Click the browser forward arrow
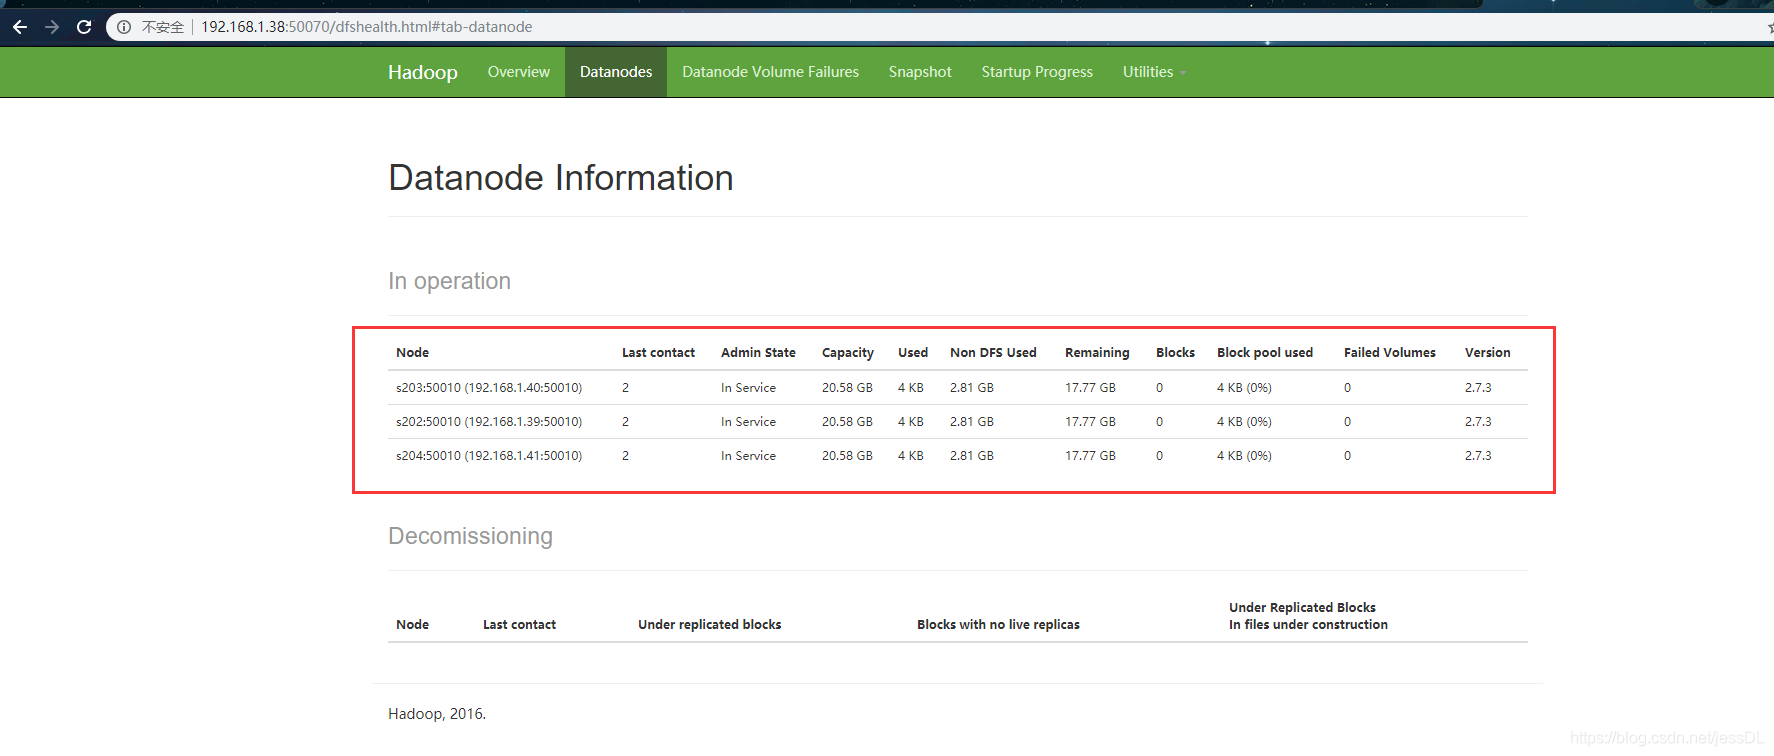The width and height of the screenshot is (1774, 756). (x=52, y=27)
